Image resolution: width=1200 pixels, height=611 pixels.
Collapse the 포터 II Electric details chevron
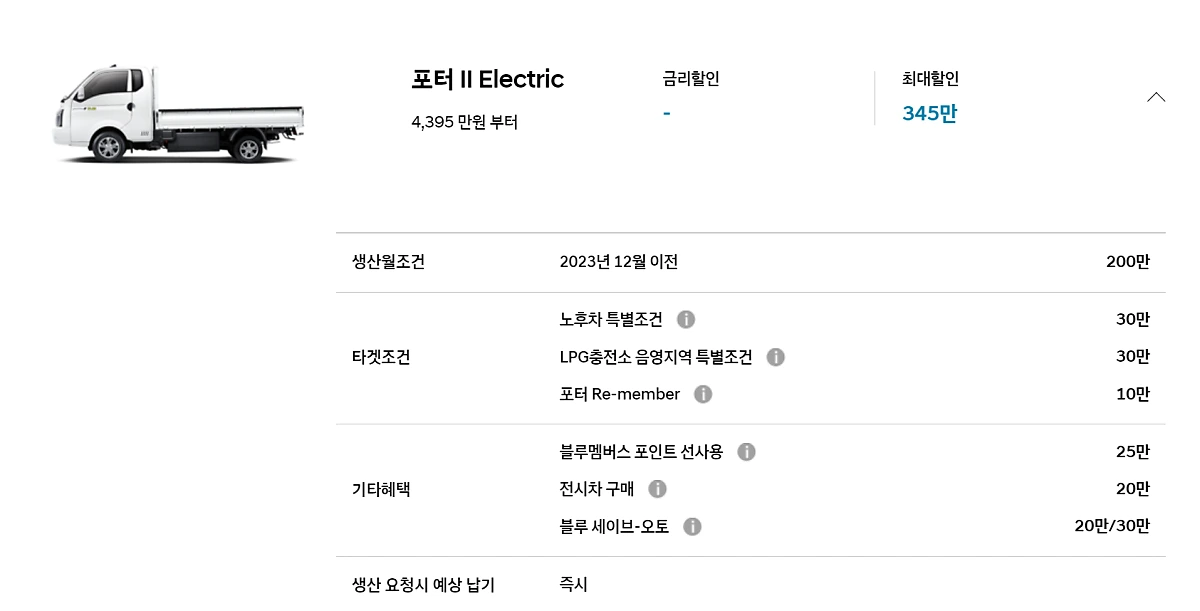point(1156,97)
